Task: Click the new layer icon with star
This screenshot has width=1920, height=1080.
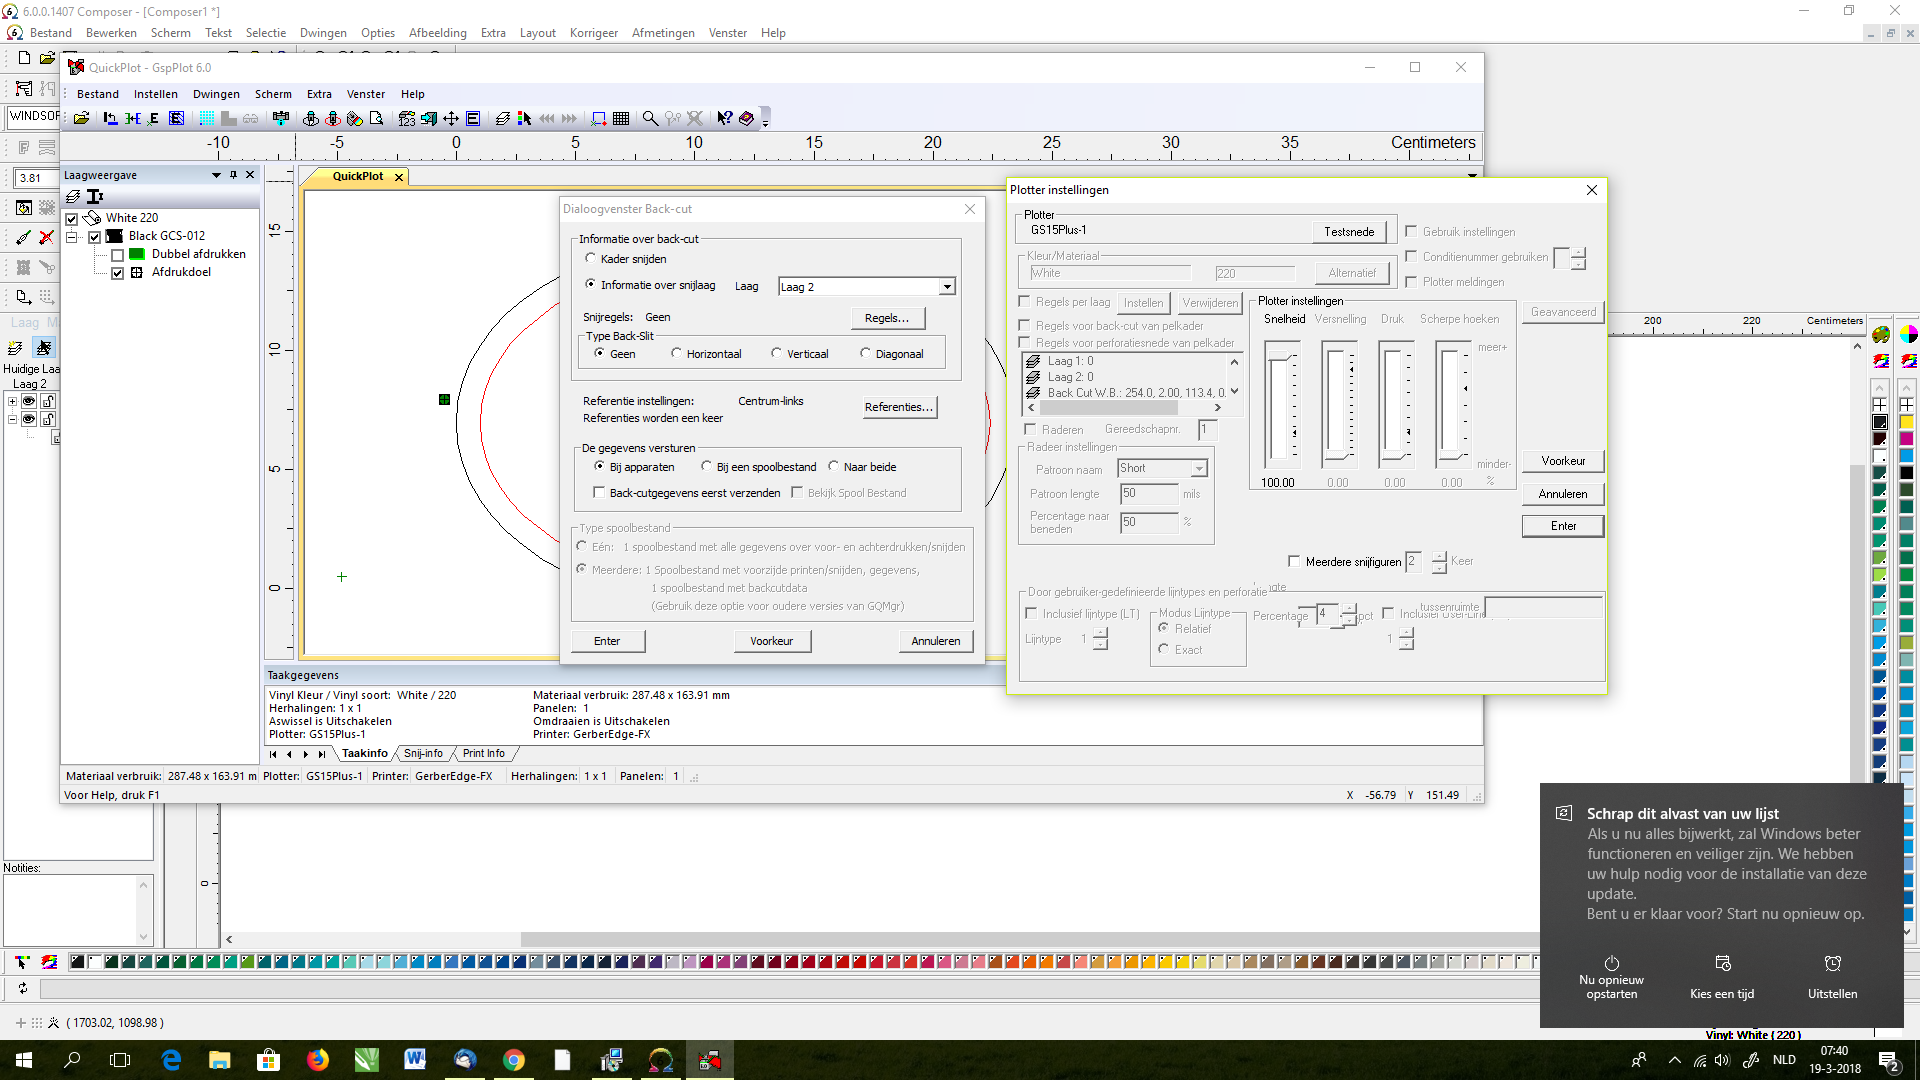Action: click(x=15, y=347)
